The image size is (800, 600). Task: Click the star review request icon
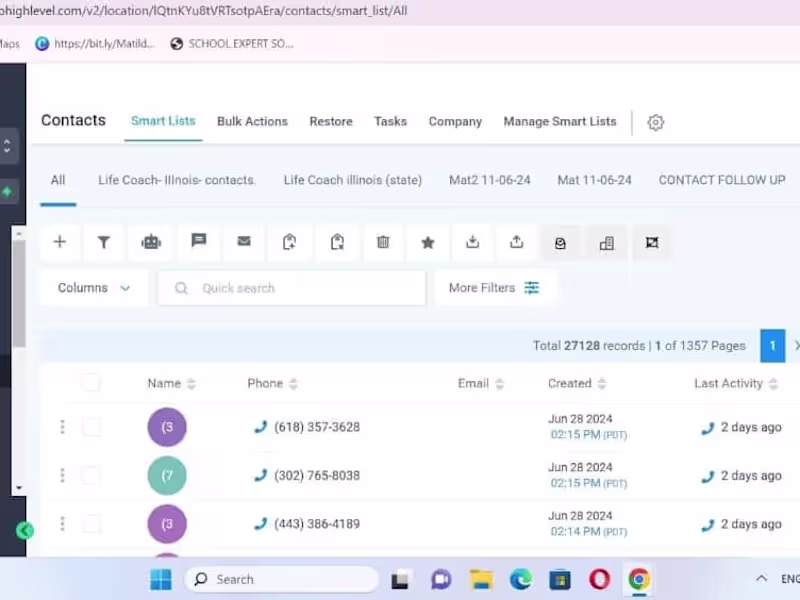coord(428,242)
